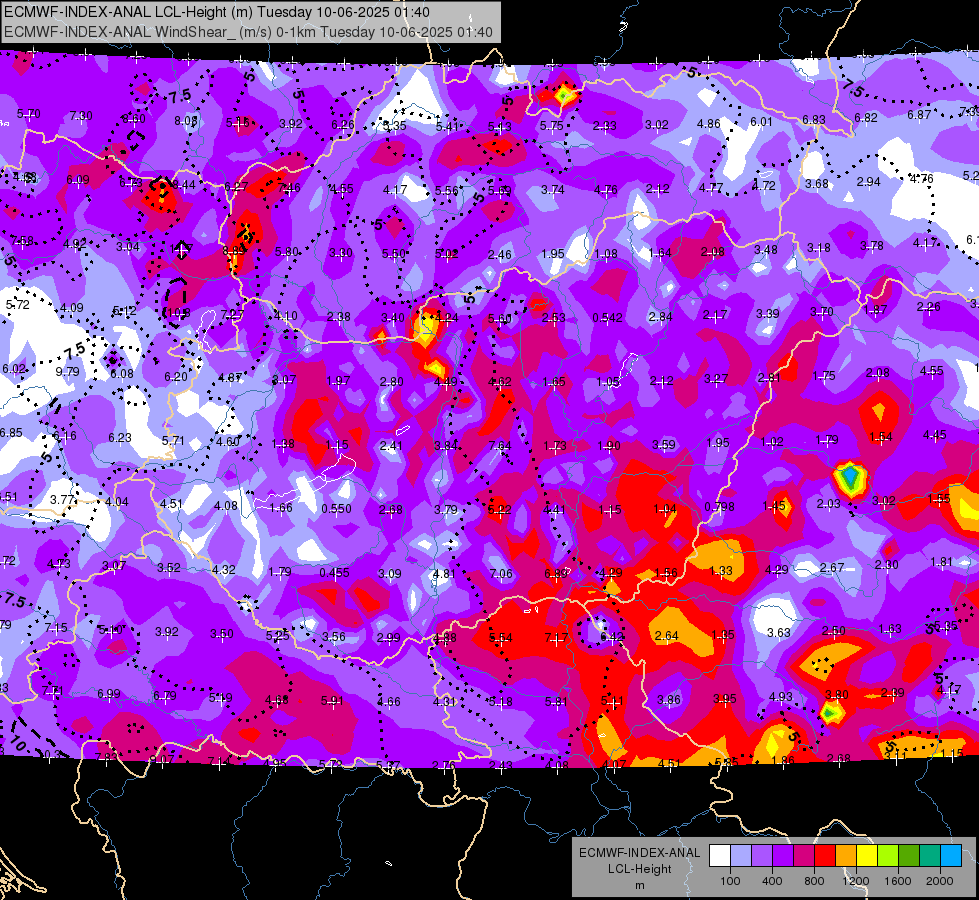Select the cyan-blue legend swatch at far right

pyautogui.click(x=952, y=856)
